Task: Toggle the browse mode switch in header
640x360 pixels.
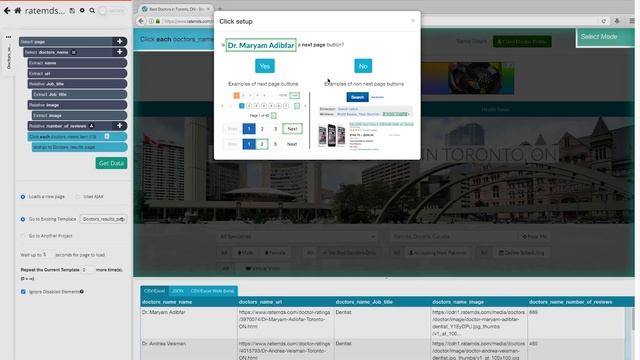Action: 112,11
